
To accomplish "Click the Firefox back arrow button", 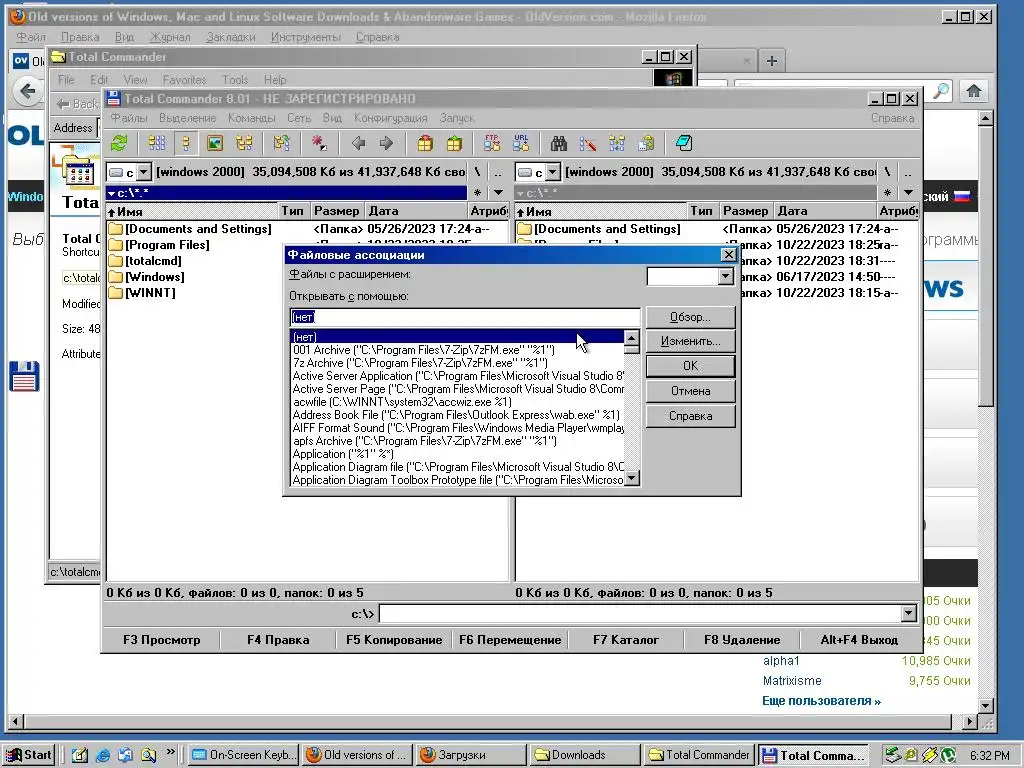I will pos(27,91).
